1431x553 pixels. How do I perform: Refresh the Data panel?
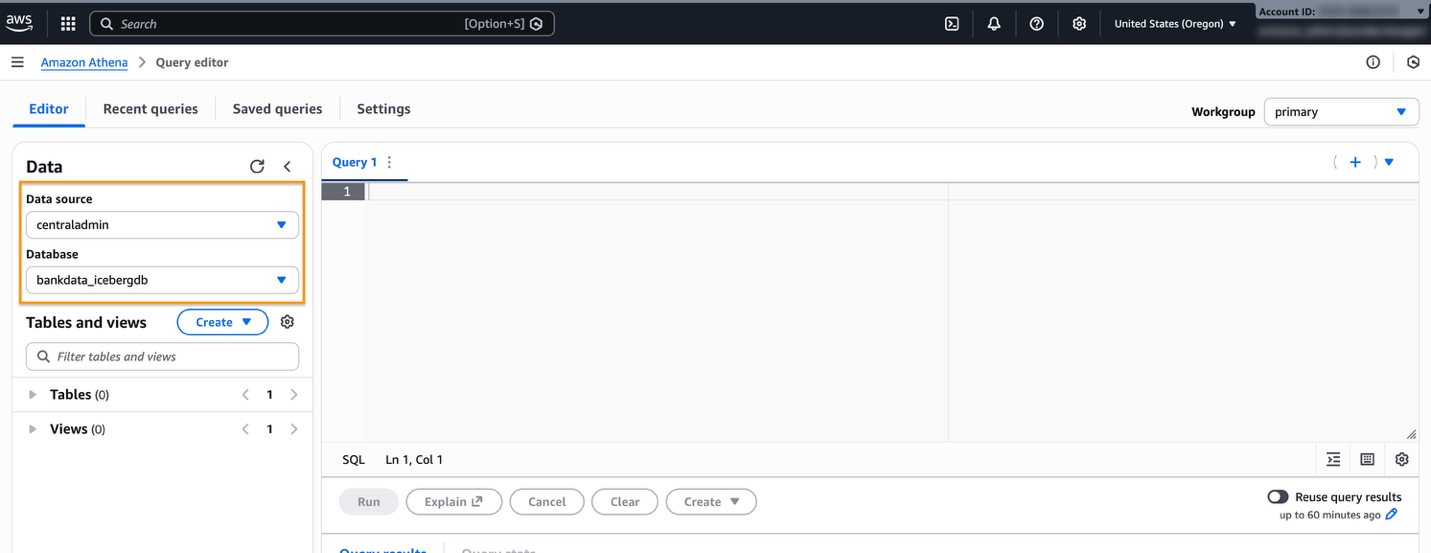257,167
